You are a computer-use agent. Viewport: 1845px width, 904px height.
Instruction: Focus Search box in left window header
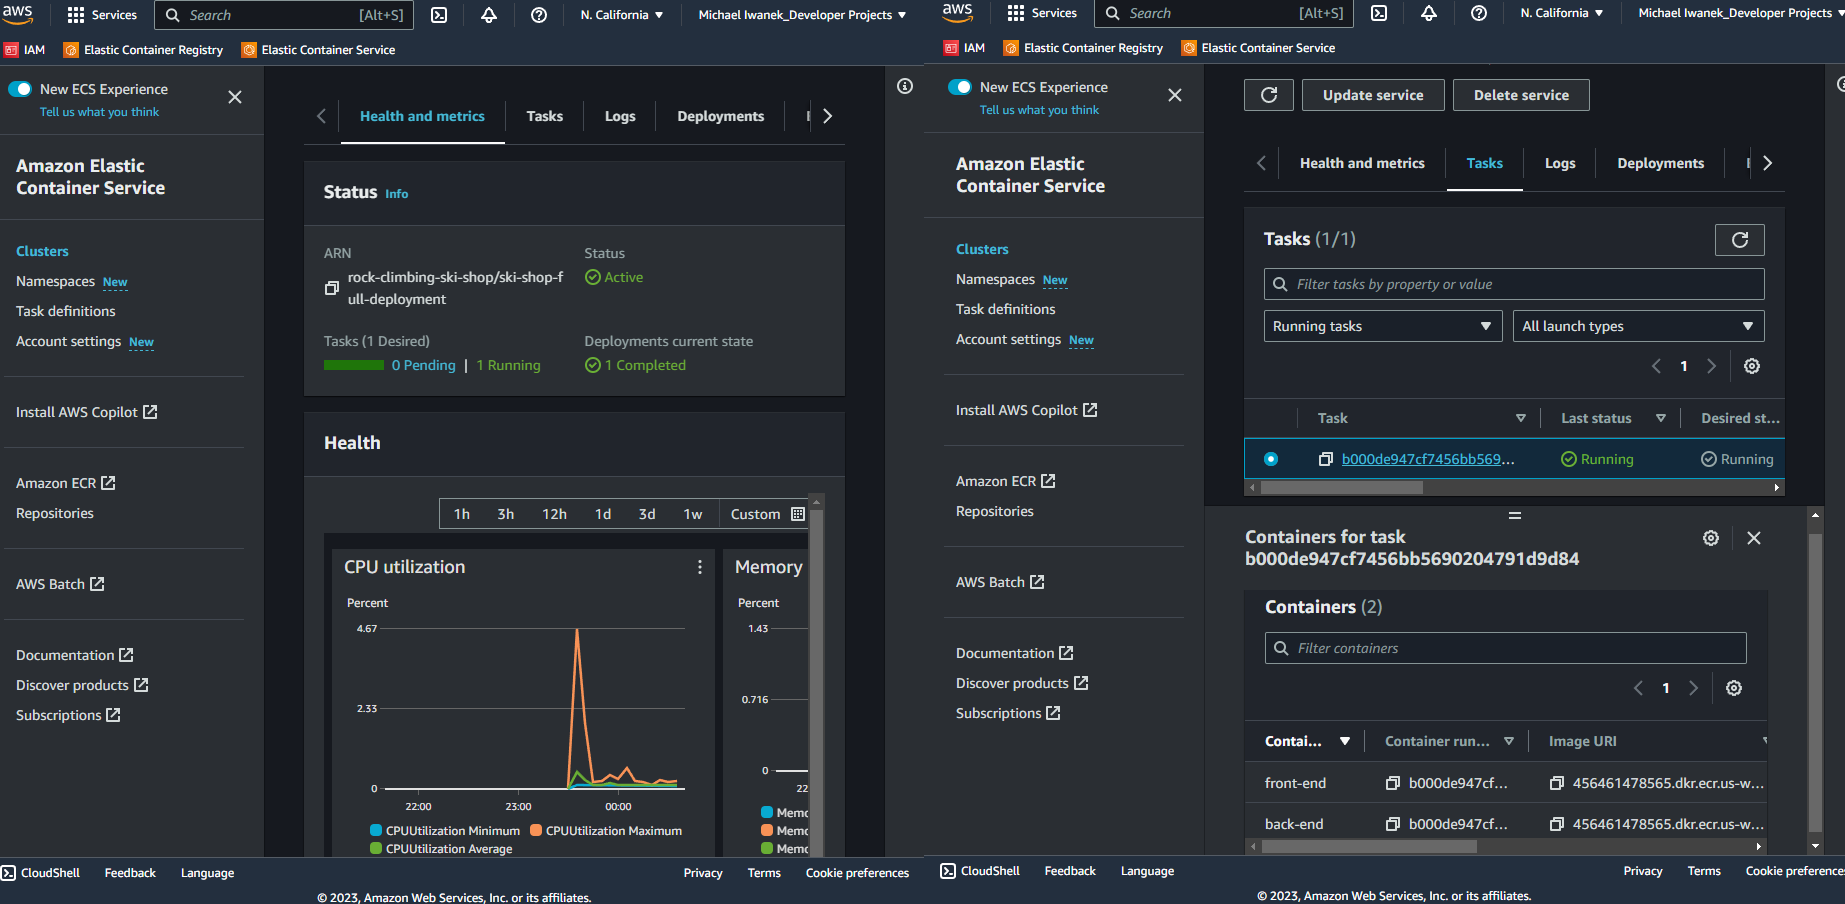coord(284,15)
